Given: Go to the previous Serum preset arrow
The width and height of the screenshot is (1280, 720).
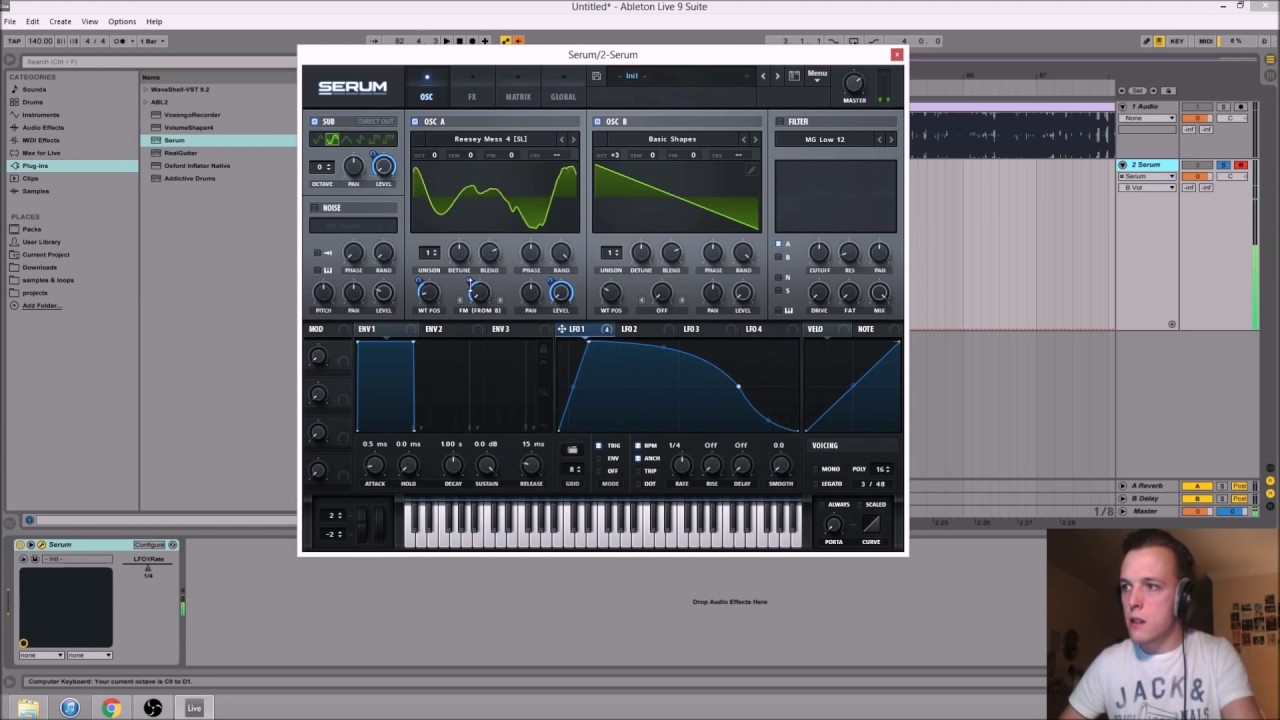Looking at the screenshot, I should 763,76.
